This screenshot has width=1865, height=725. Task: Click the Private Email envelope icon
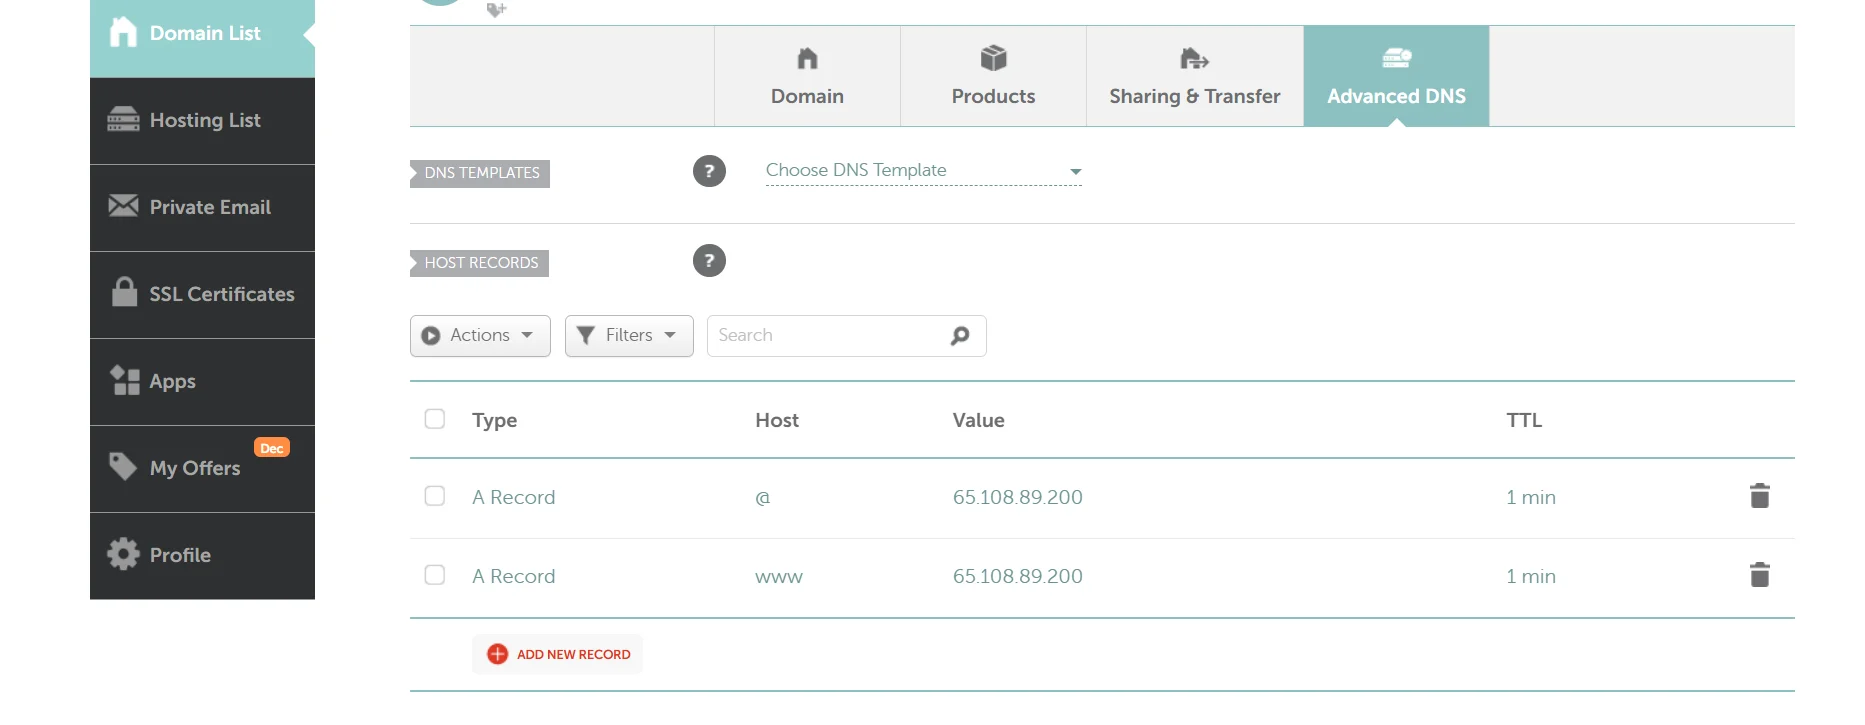click(123, 205)
